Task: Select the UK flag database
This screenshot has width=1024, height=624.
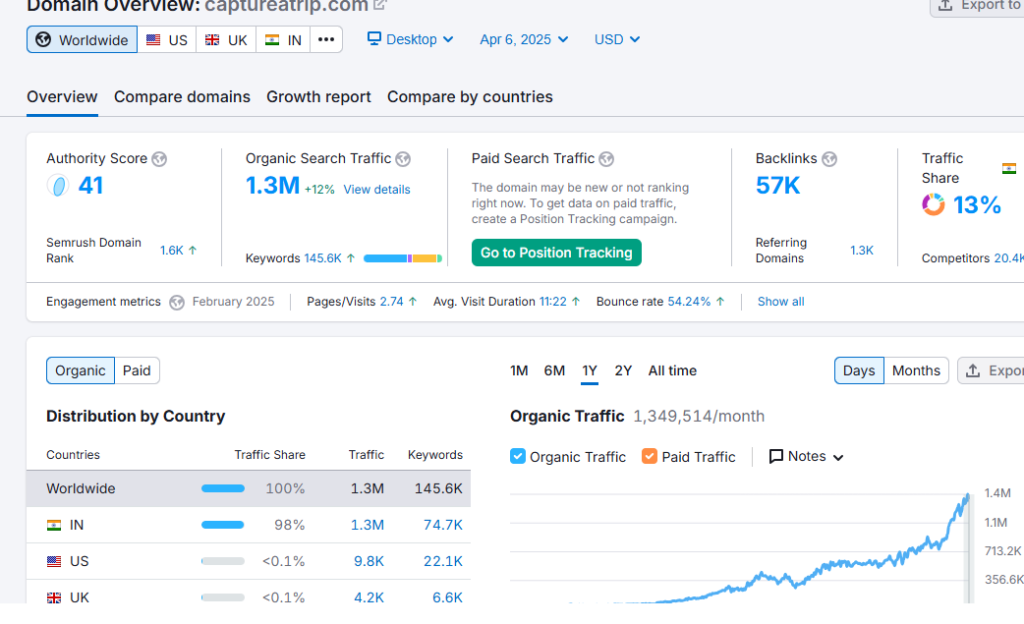Action: click(x=226, y=40)
